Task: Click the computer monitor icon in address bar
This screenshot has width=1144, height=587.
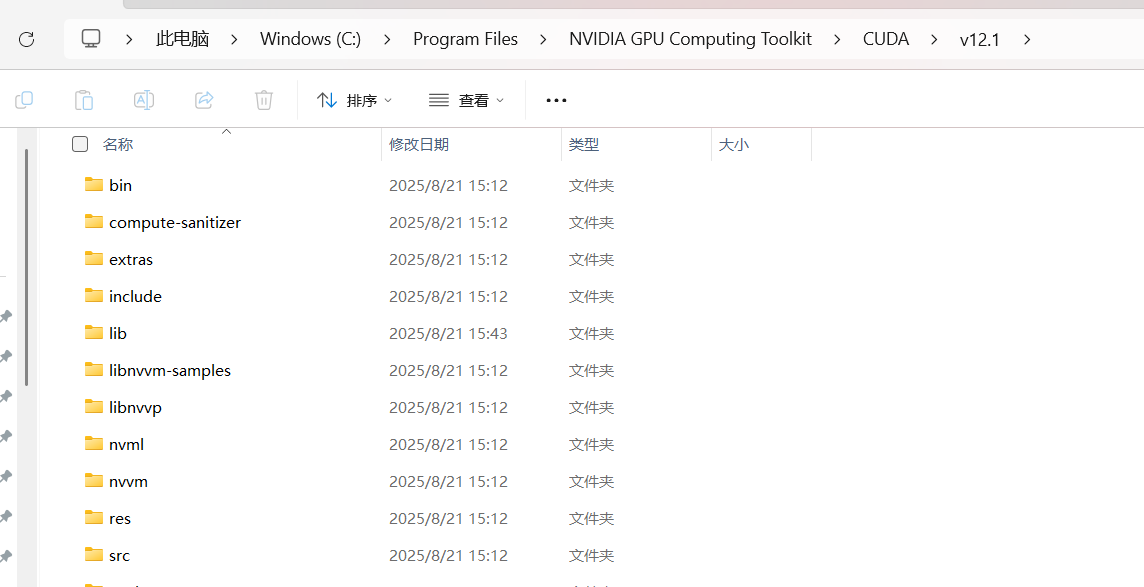Action: 90,39
